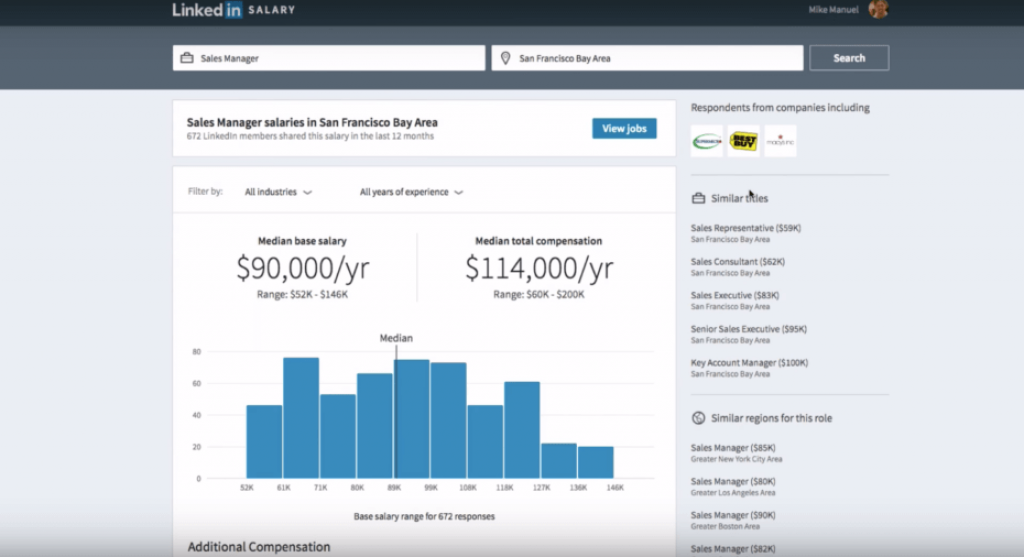1024x557 pixels.
Task: Open Sales Executive ($83K) link
Action: point(735,295)
